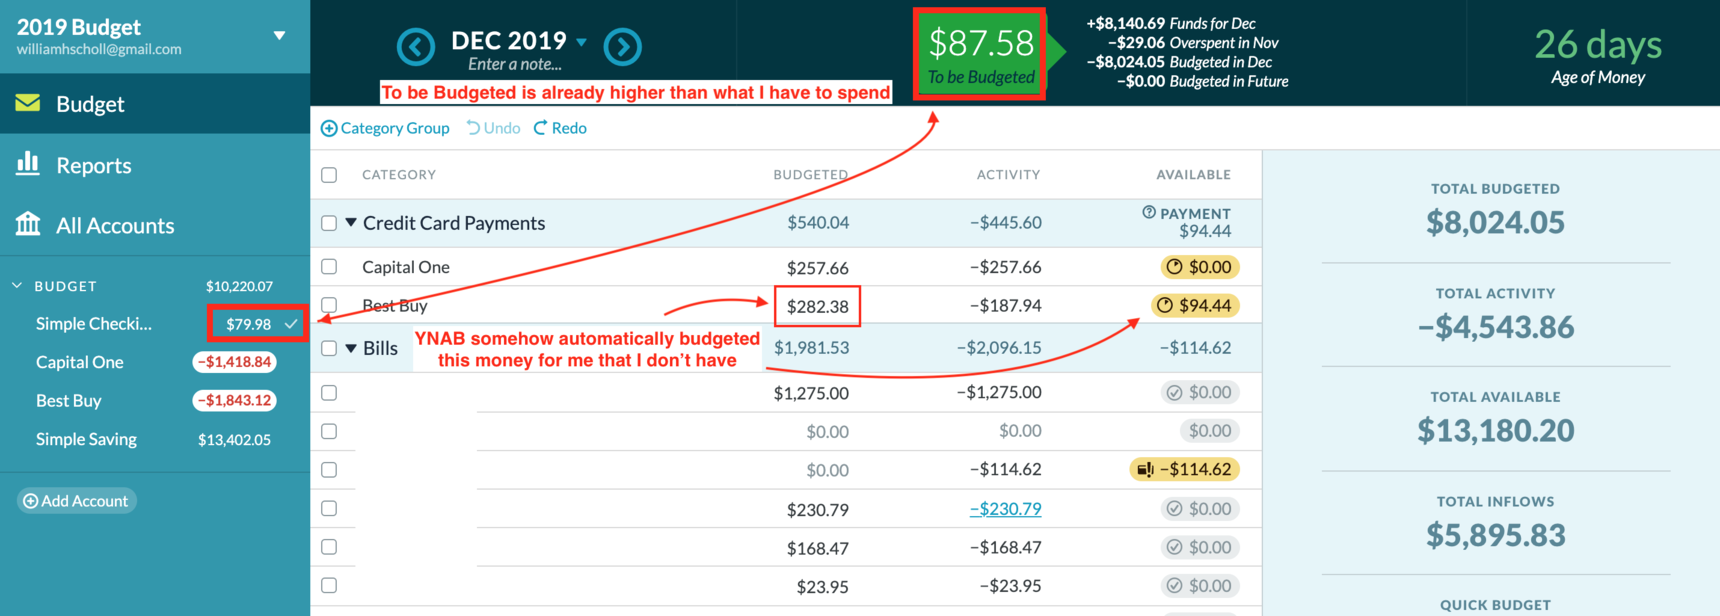Image resolution: width=1720 pixels, height=616 pixels.
Task: Click the Undo button
Action: [x=493, y=128]
